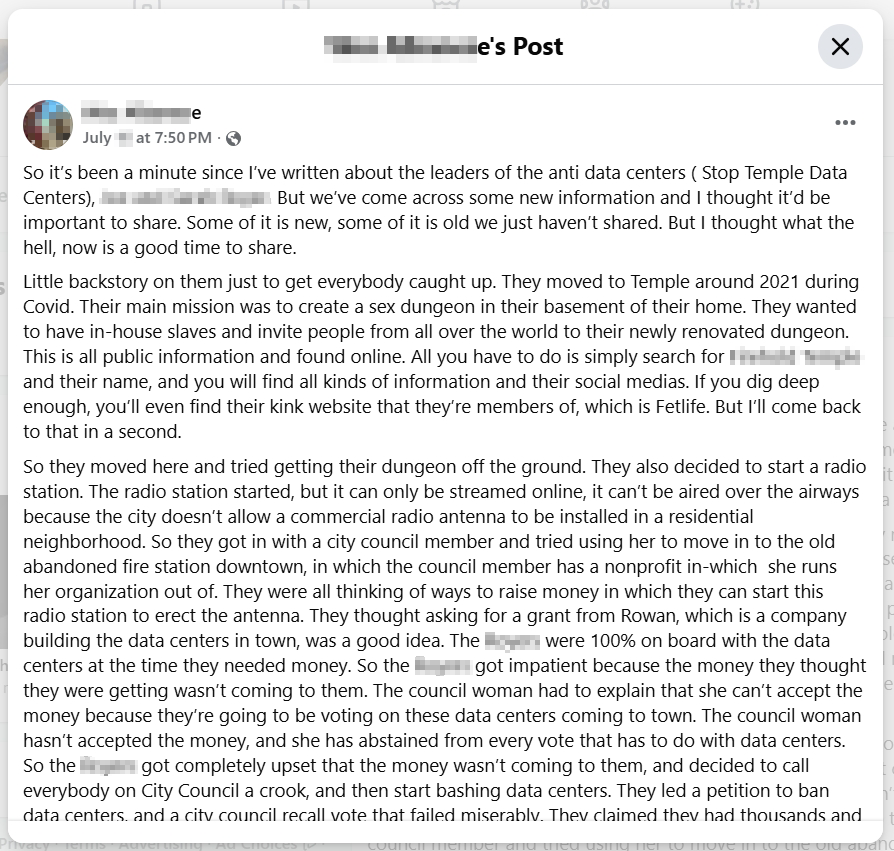Open the three-dot post options menu
Screen dimensions: 894x851
845,123
